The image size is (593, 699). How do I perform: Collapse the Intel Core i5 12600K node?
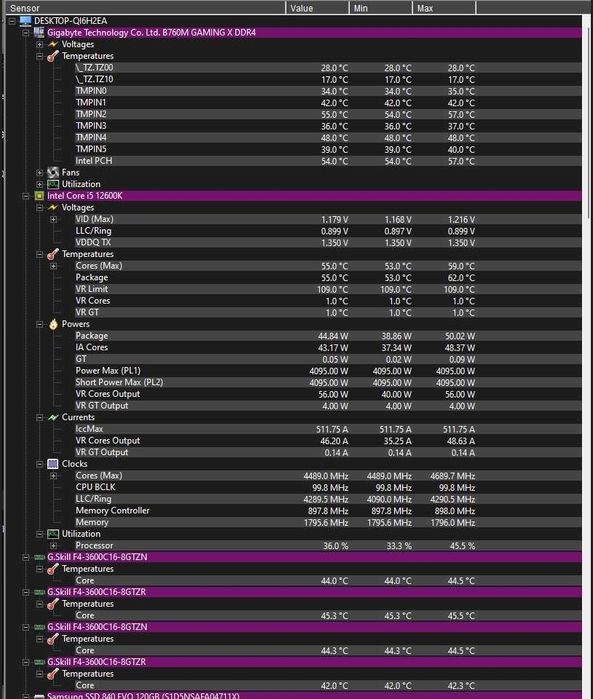[26, 196]
